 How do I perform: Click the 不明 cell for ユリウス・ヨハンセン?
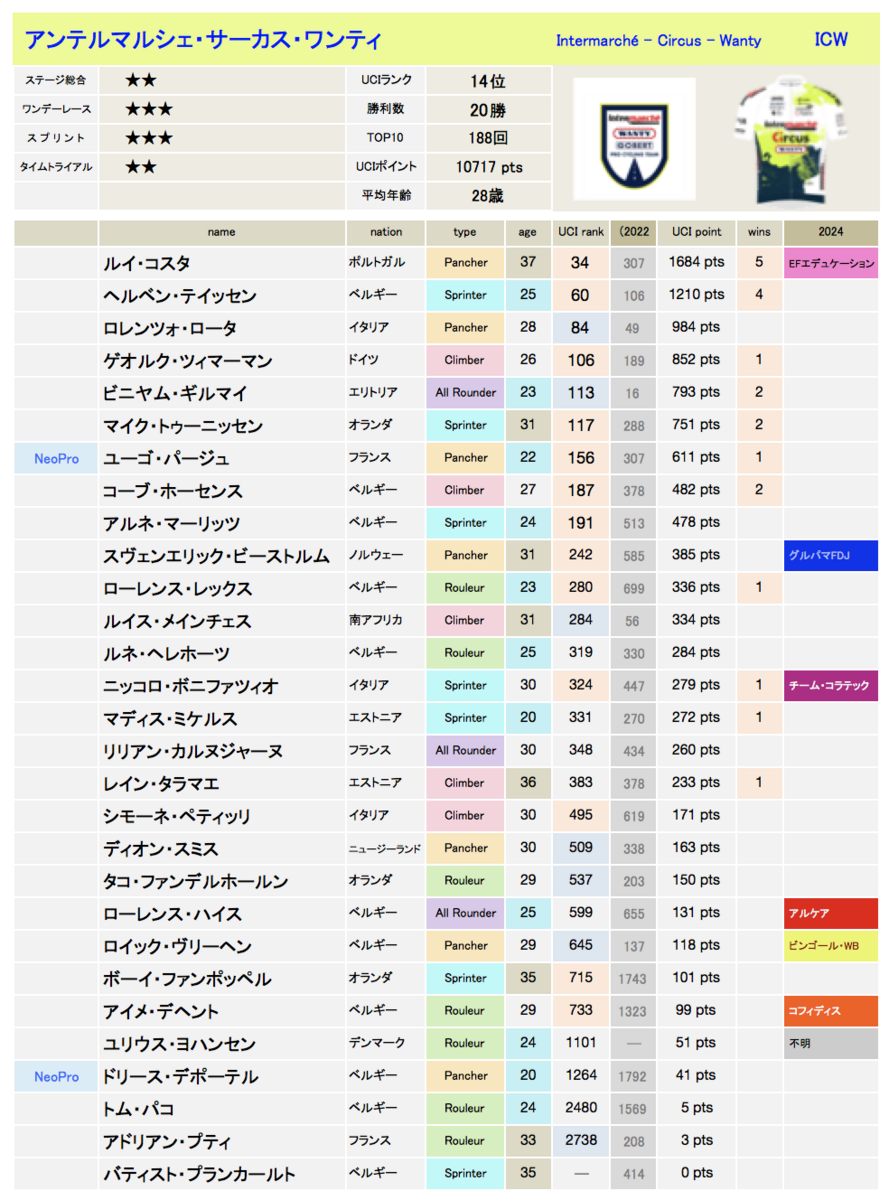[x=831, y=1044]
